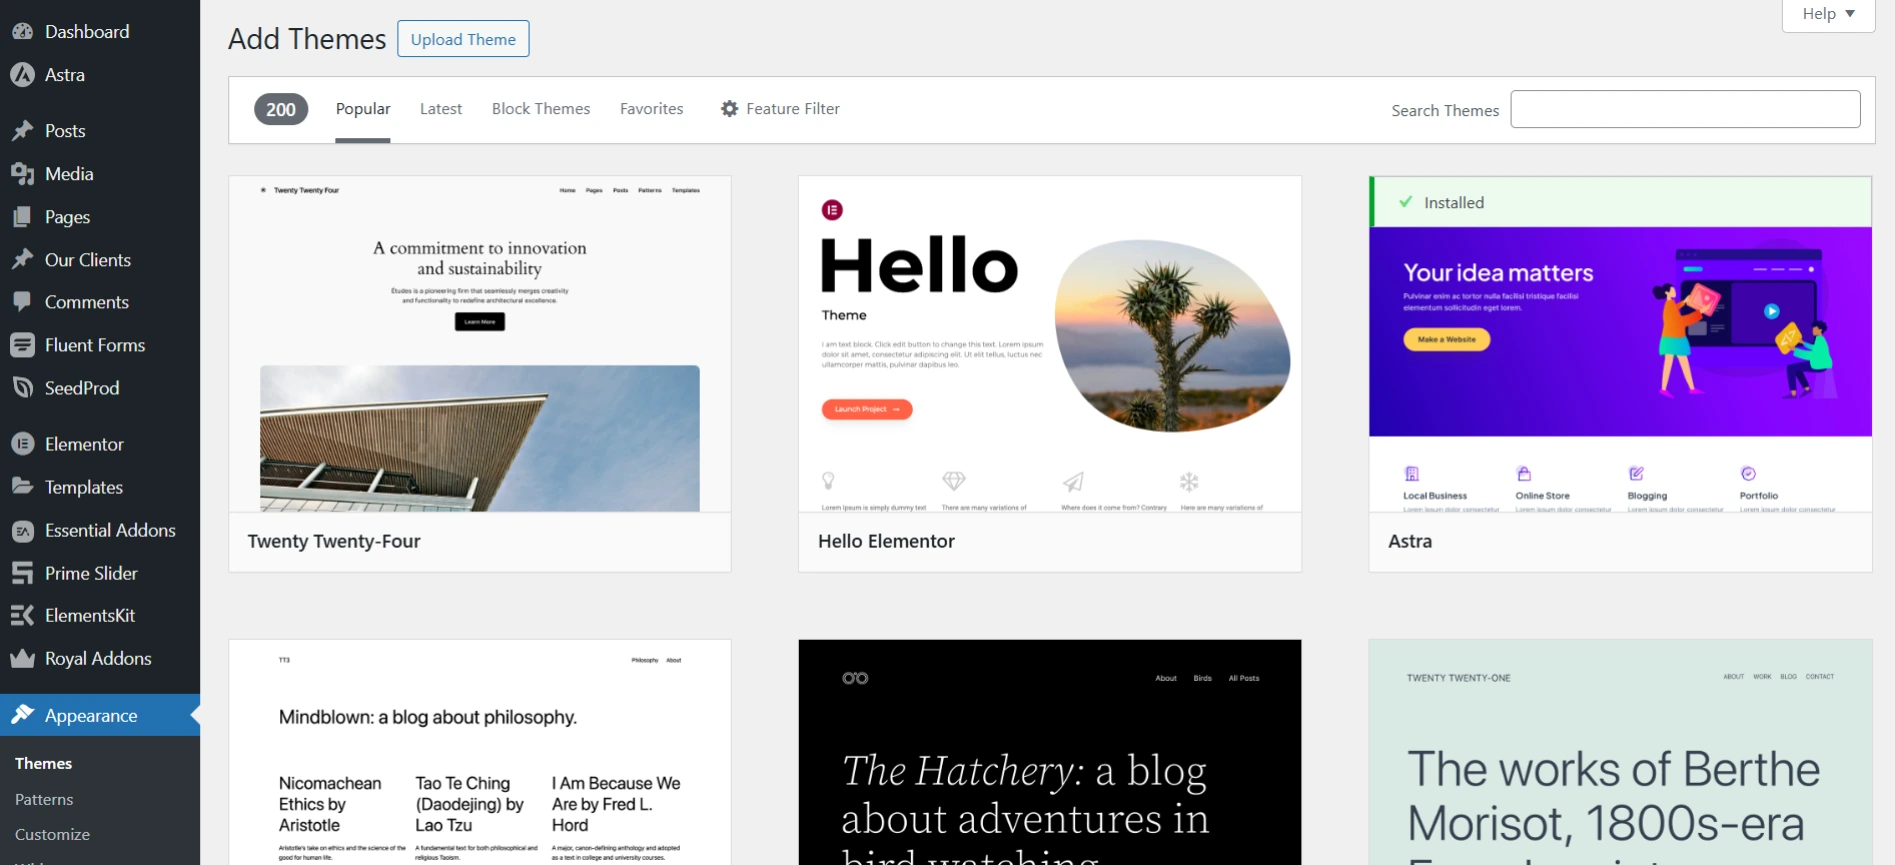Image resolution: width=1895 pixels, height=865 pixels.
Task: Click the Feature Filter gear icon
Action: (x=730, y=109)
